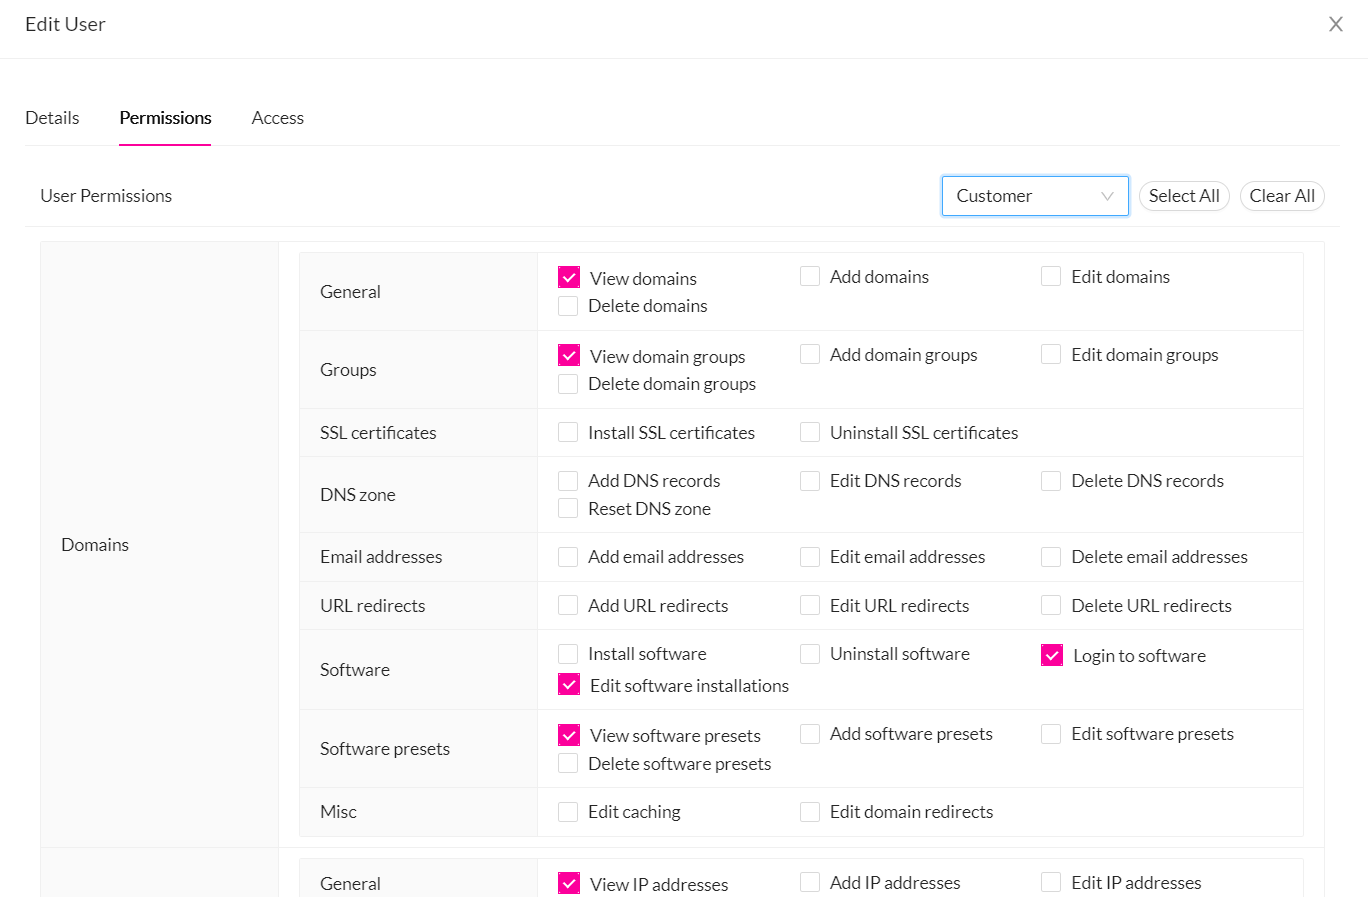The width and height of the screenshot is (1368, 897).
Task: Uncheck the View domains permission
Action: 568,276
